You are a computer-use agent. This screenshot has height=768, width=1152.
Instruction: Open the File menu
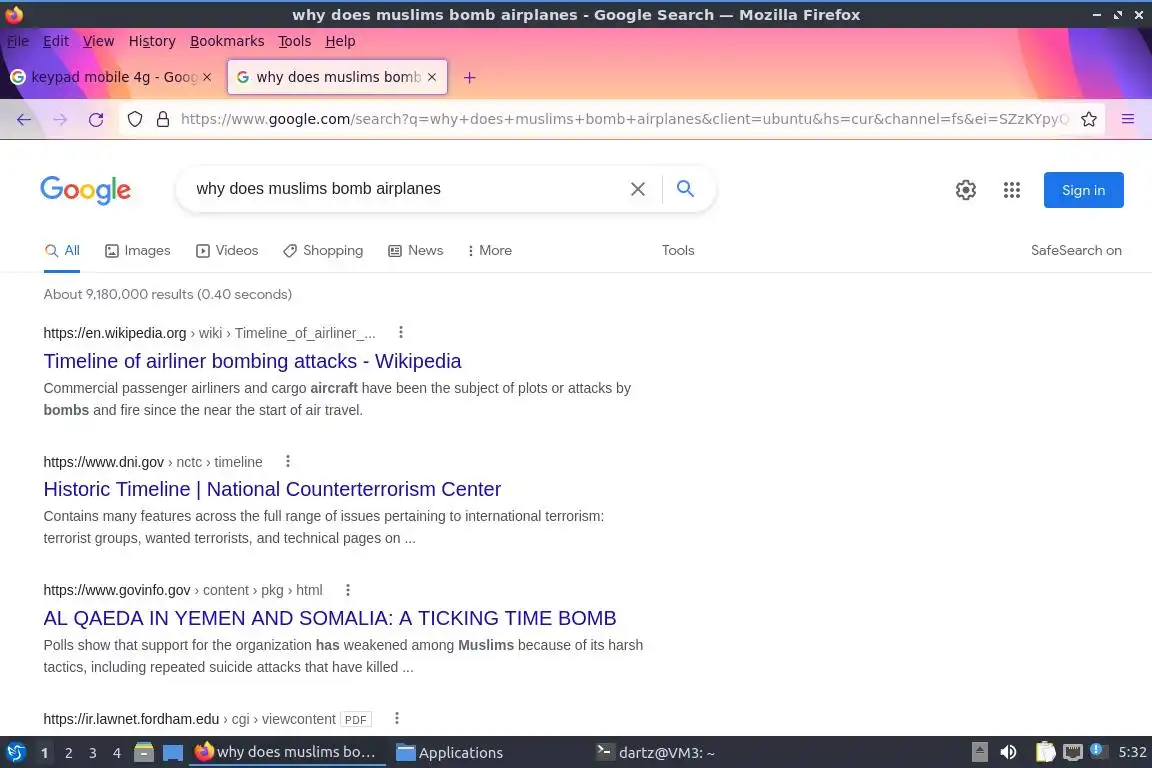(18, 41)
